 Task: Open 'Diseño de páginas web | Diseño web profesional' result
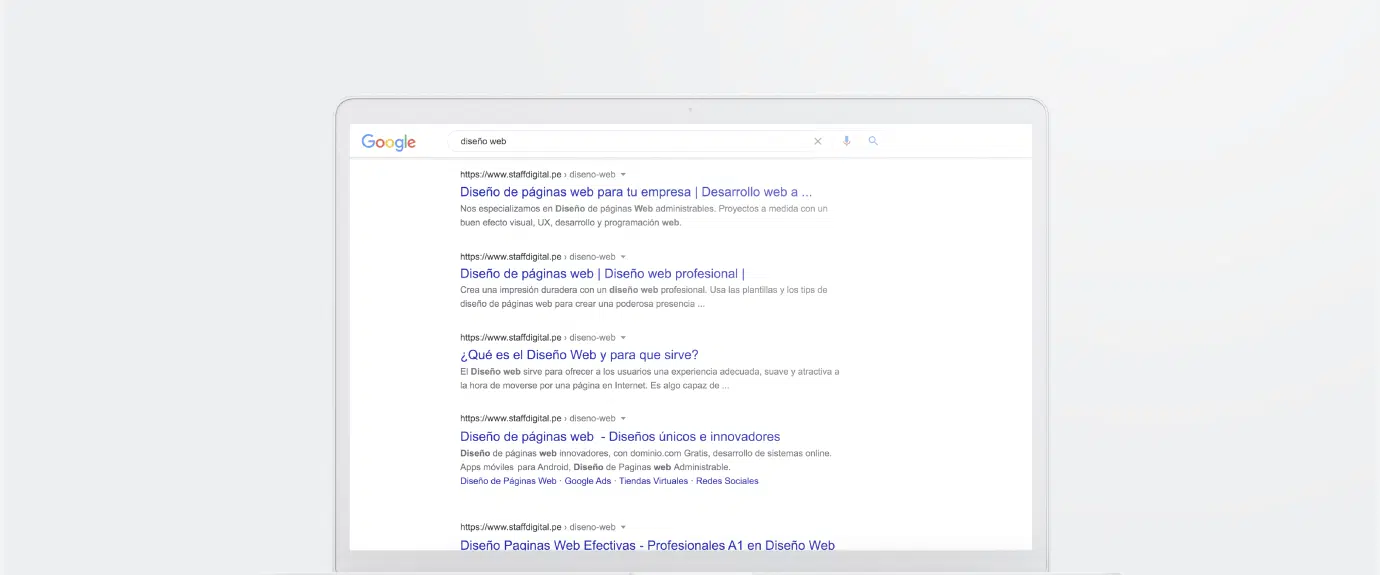(x=602, y=274)
